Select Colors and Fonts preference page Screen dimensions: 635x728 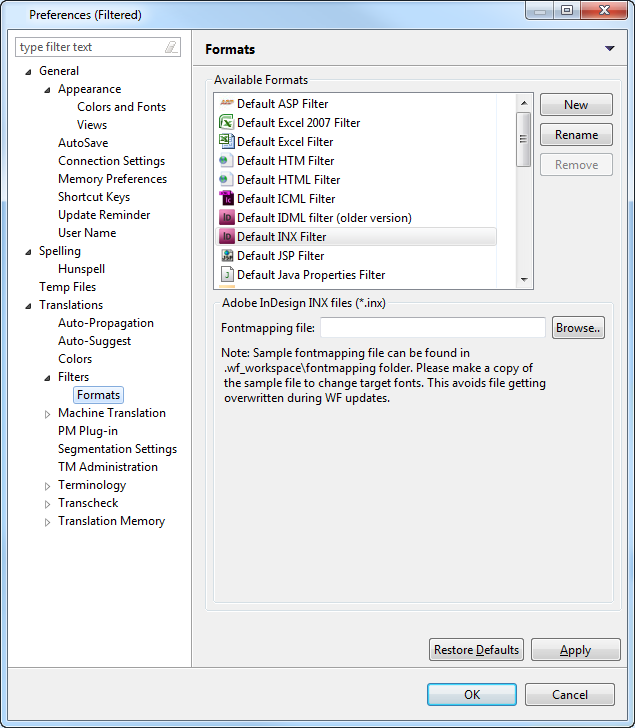tap(121, 107)
